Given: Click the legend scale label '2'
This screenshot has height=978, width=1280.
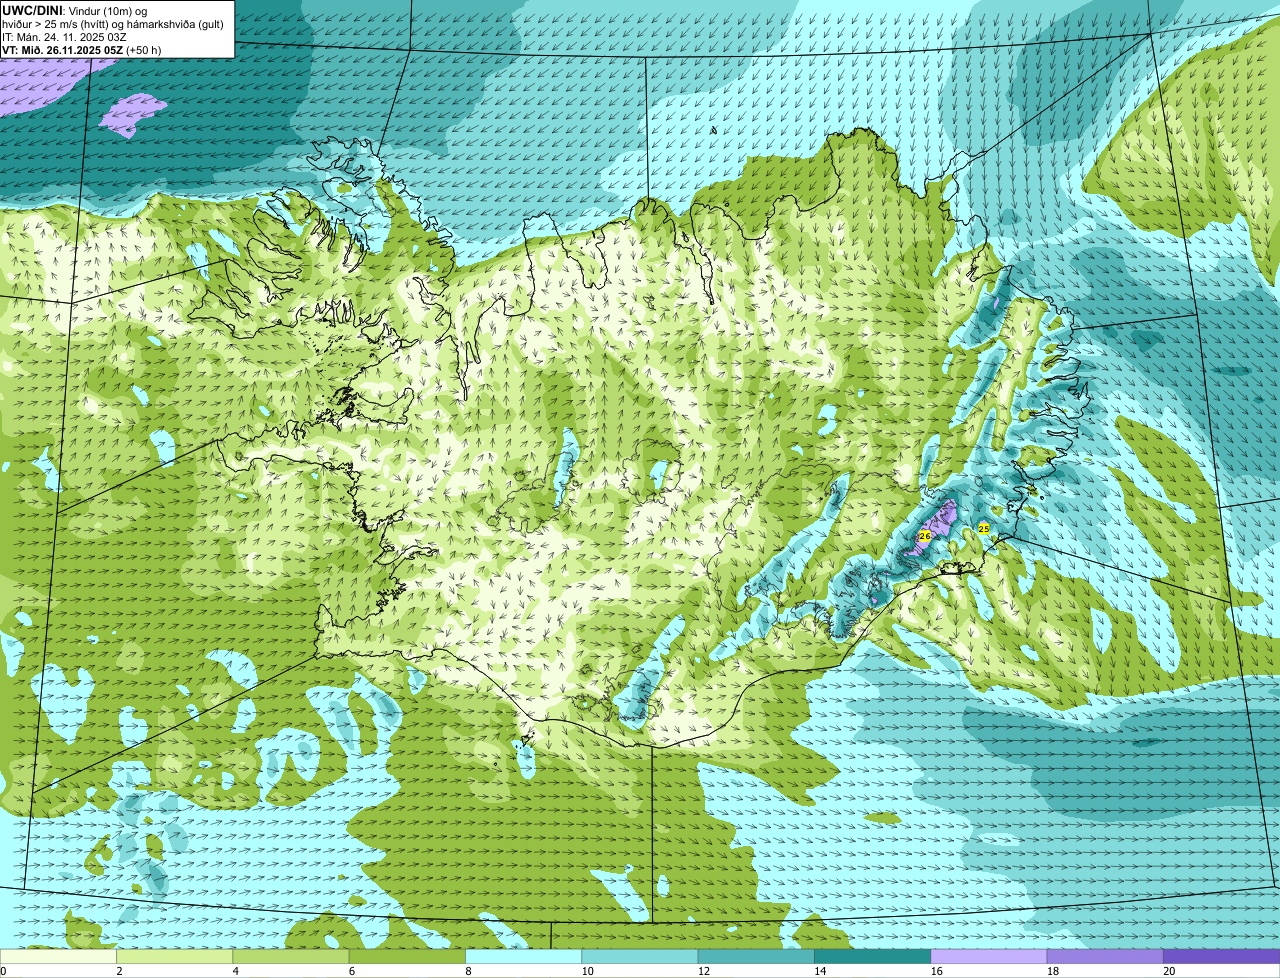Looking at the screenshot, I should pos(119,971).
